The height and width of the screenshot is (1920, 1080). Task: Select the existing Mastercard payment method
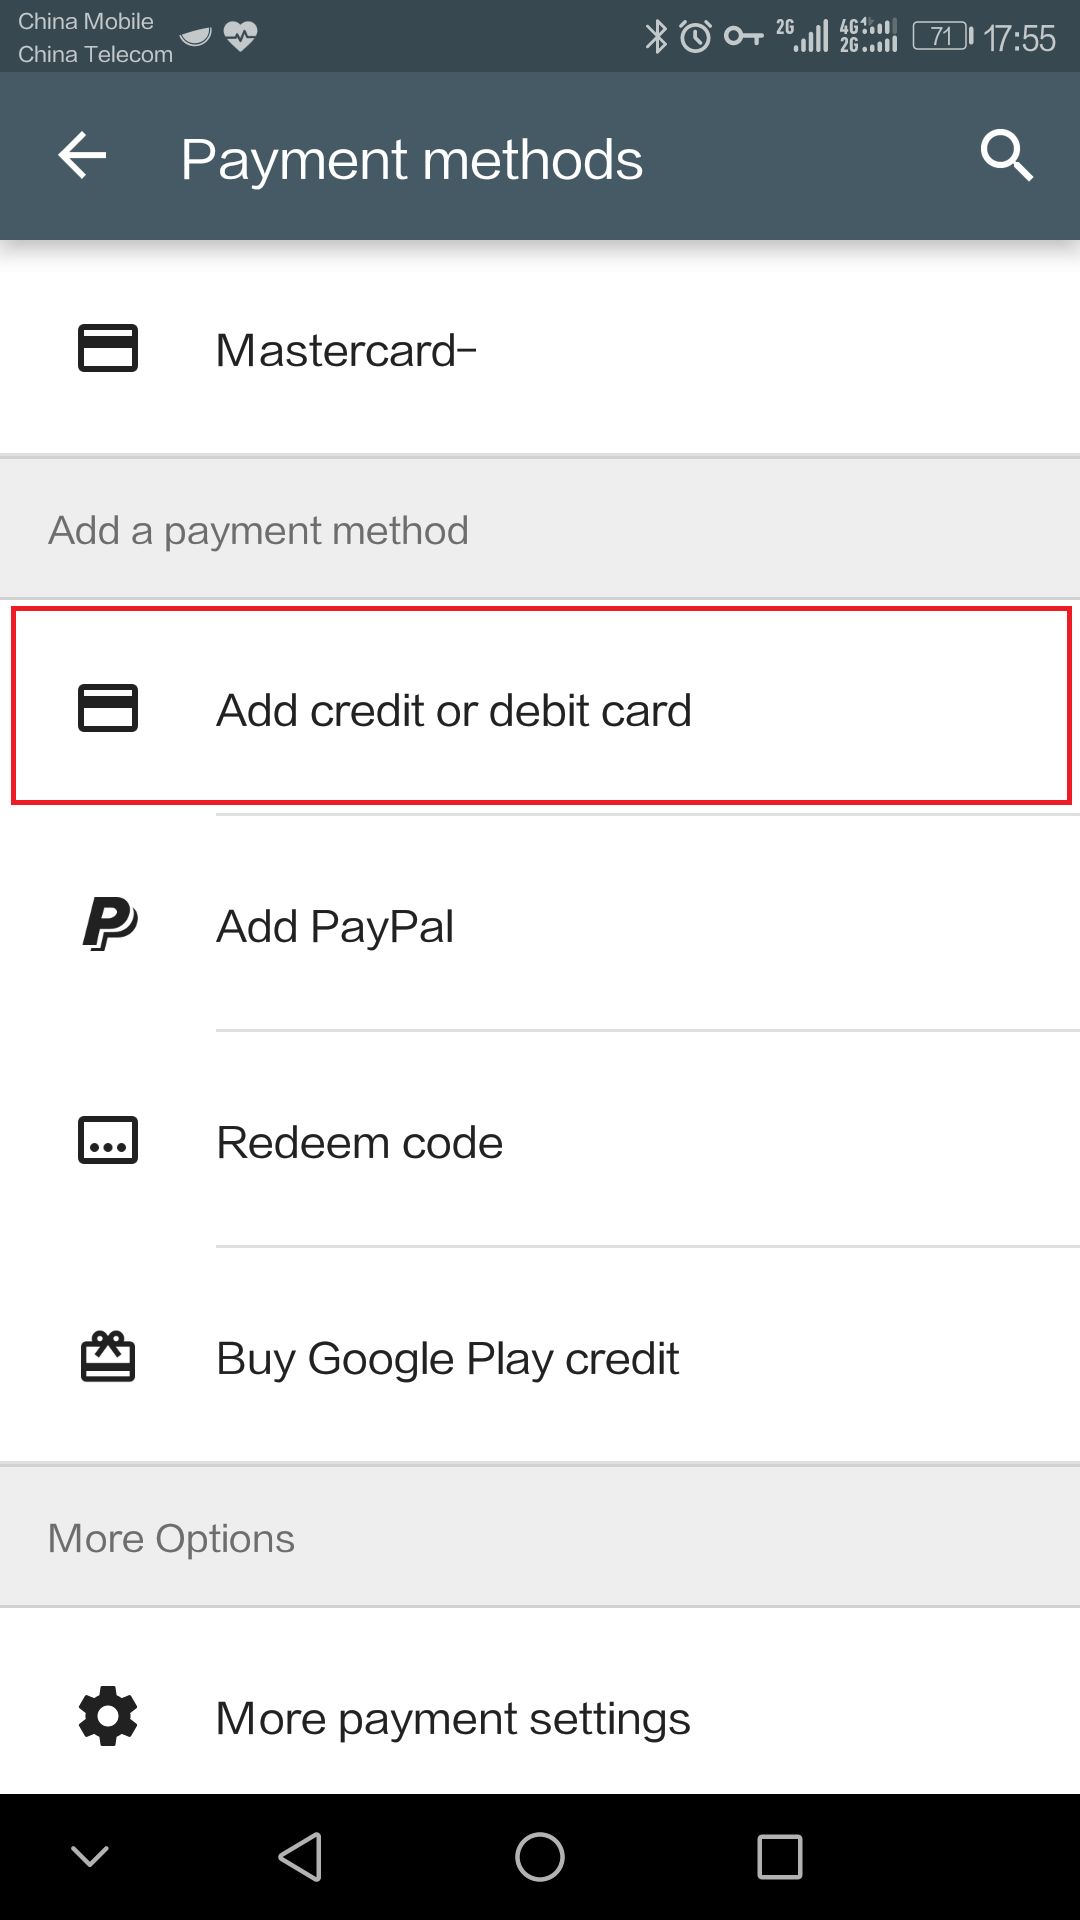[540, 350]
